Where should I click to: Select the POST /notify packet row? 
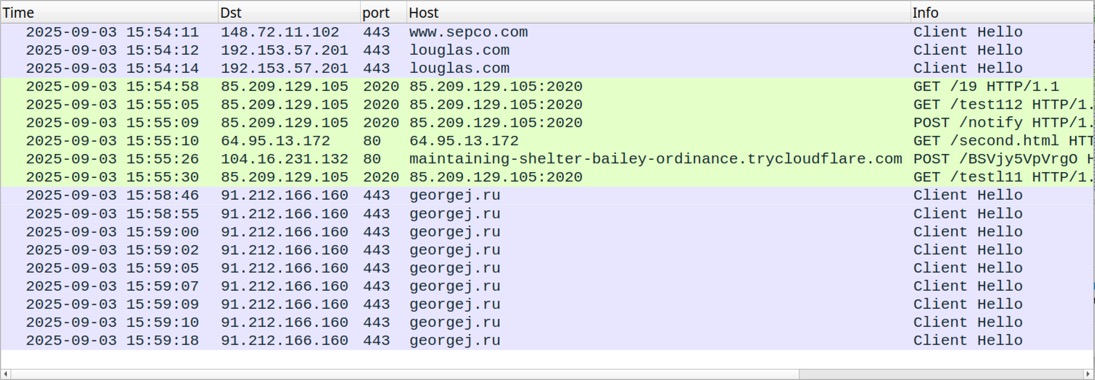(x=548, y=123)
